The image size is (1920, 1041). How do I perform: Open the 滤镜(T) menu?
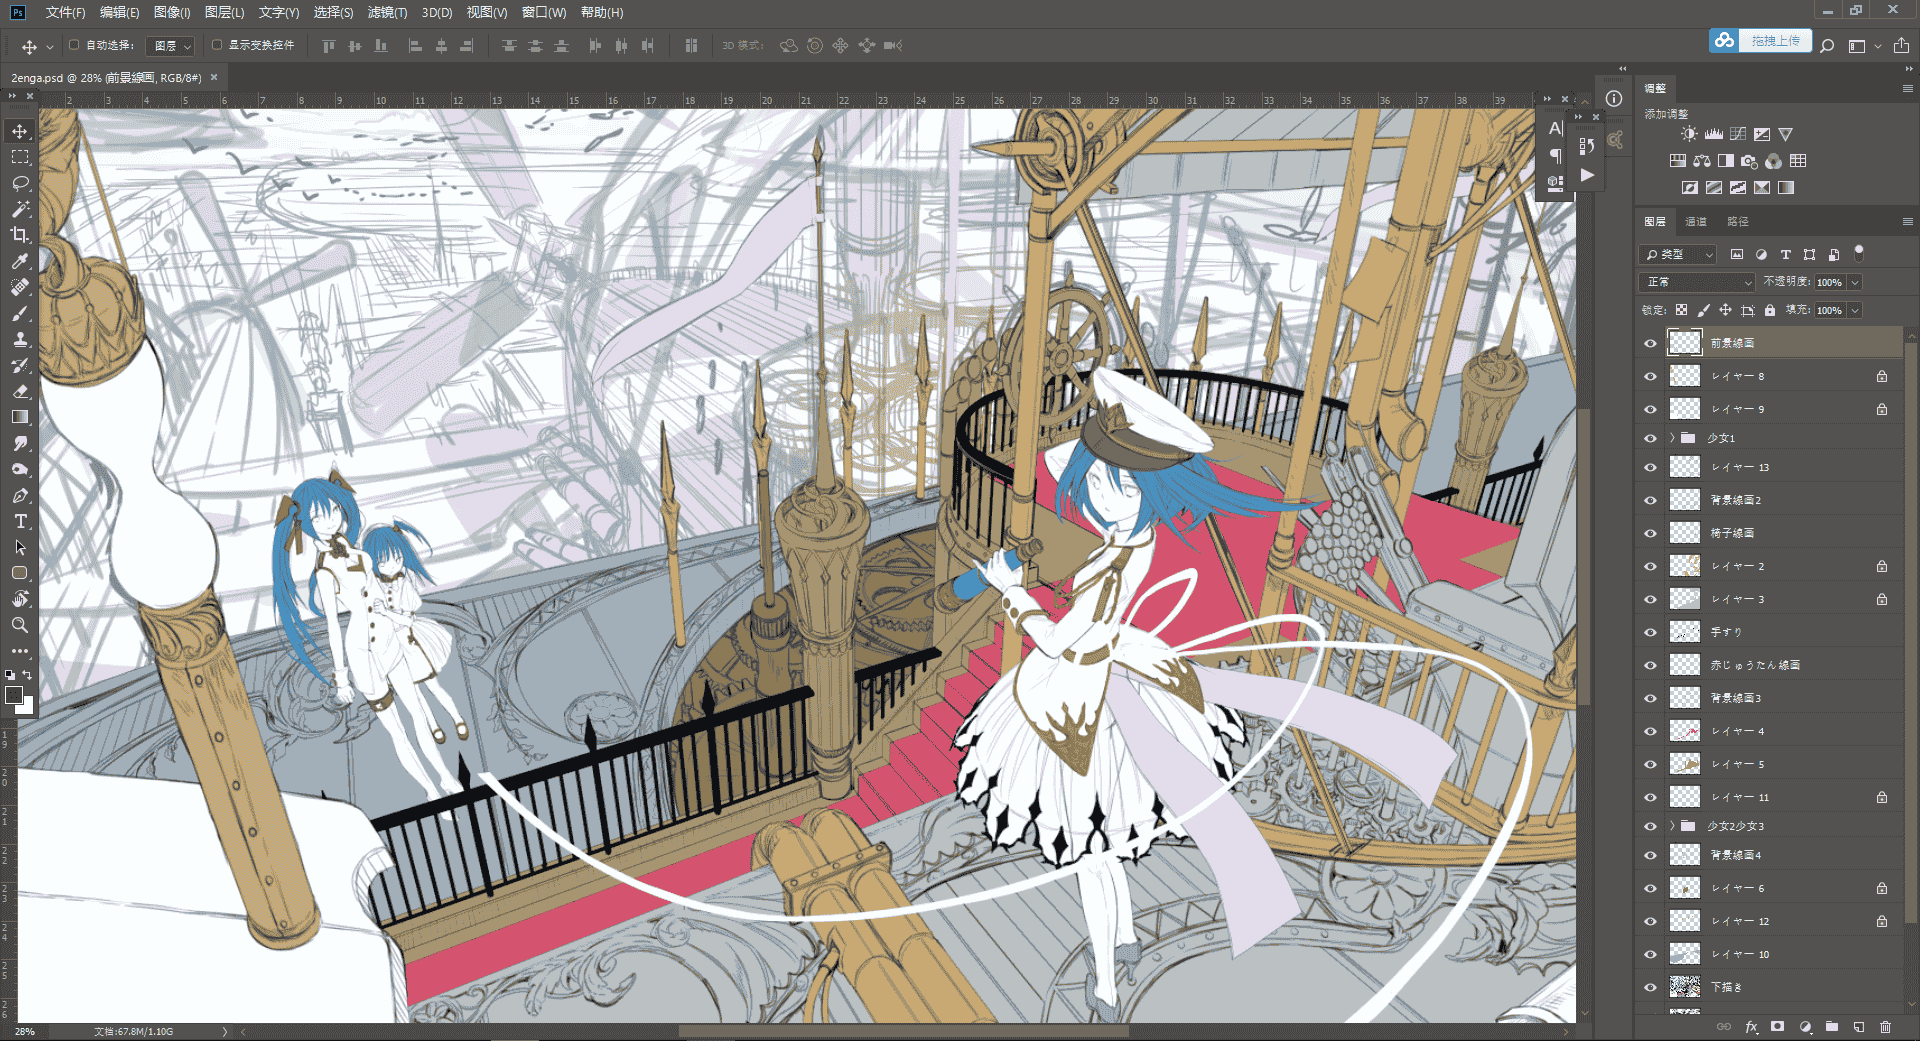387,12
